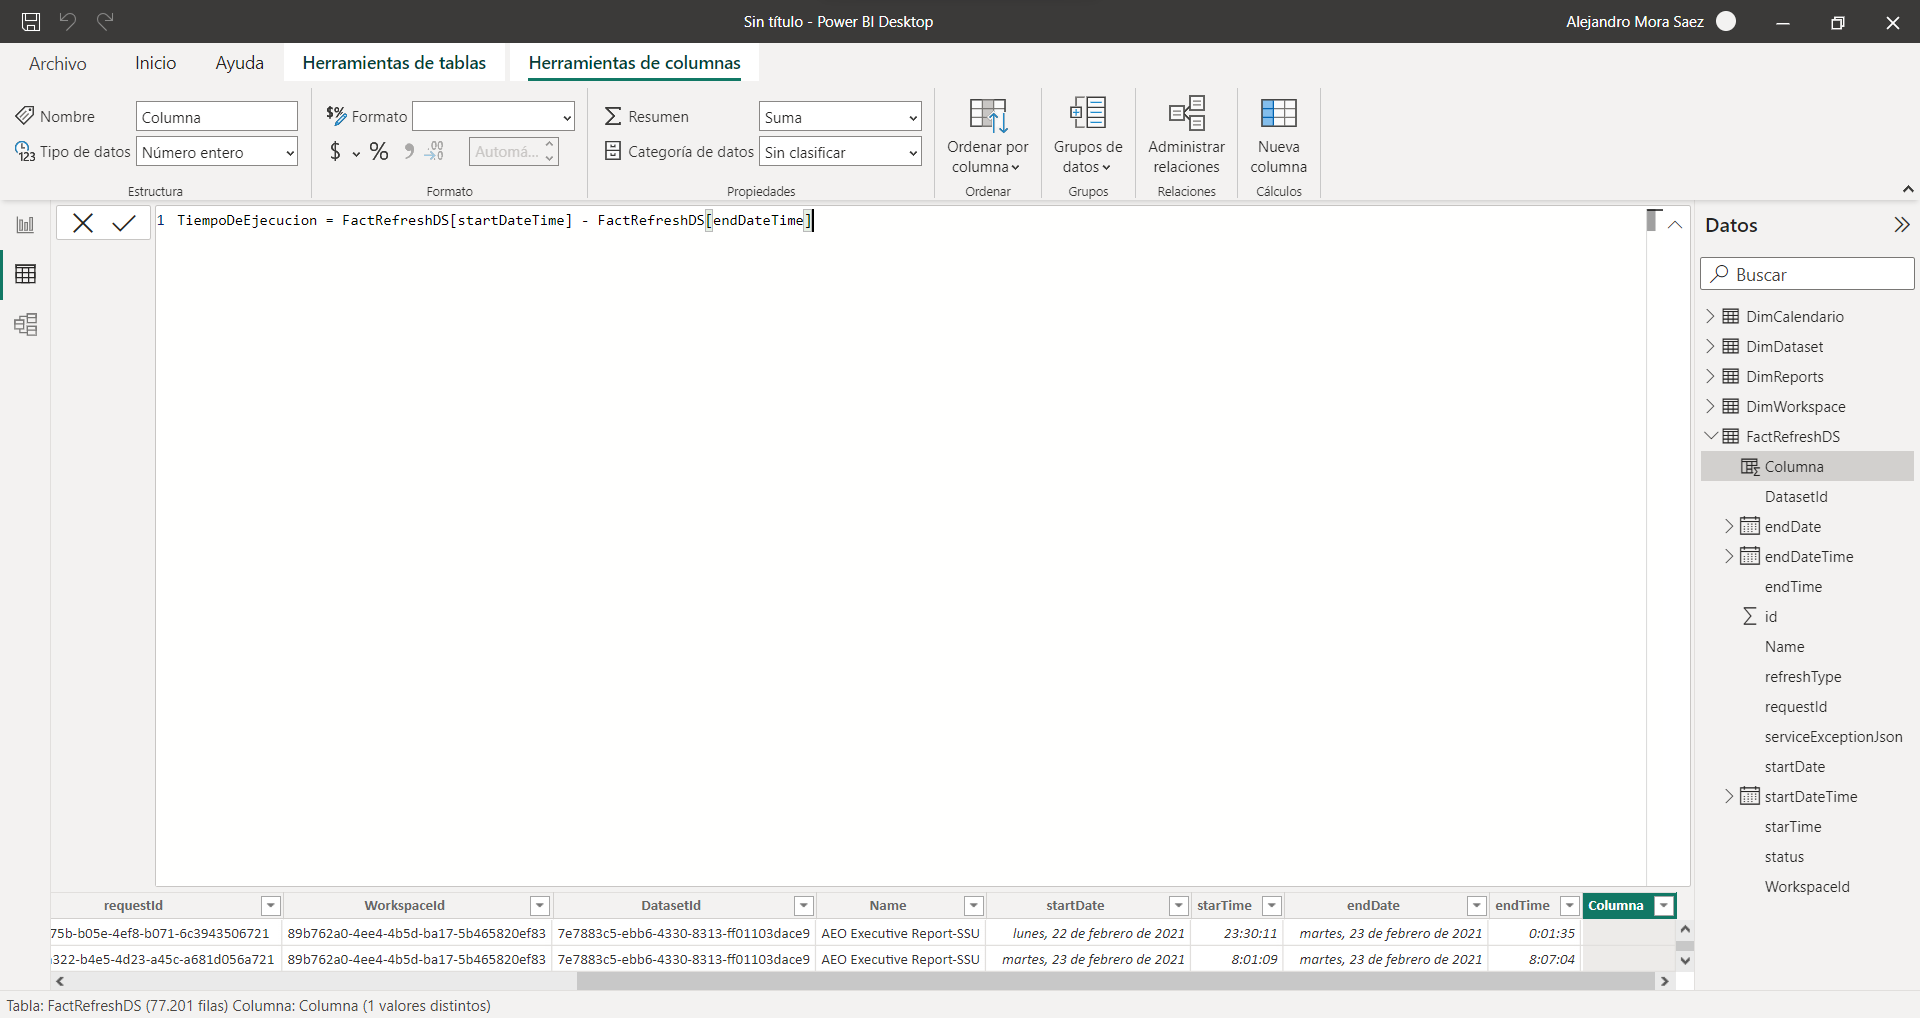Open Grupos de datos button
The width and height of the screenshot is (1920, 1018).
click(x=1087, y=136)
